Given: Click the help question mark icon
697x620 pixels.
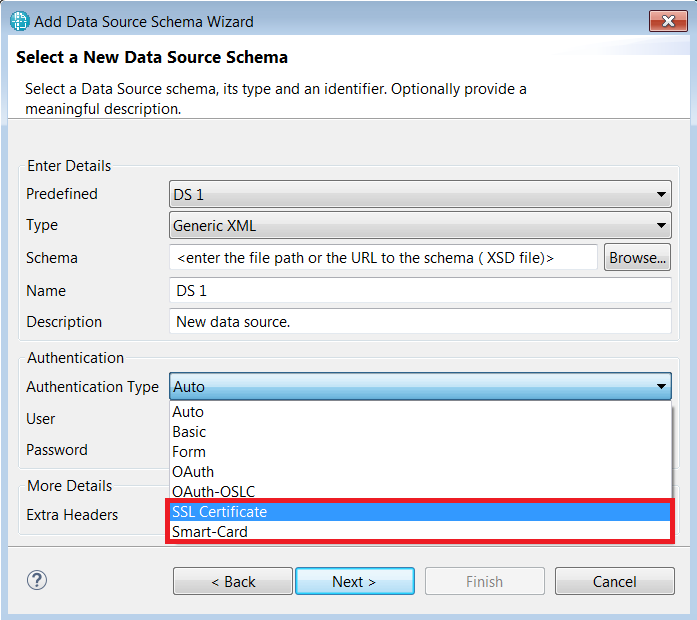Looking at the screenshot, I should pos(36,580).
